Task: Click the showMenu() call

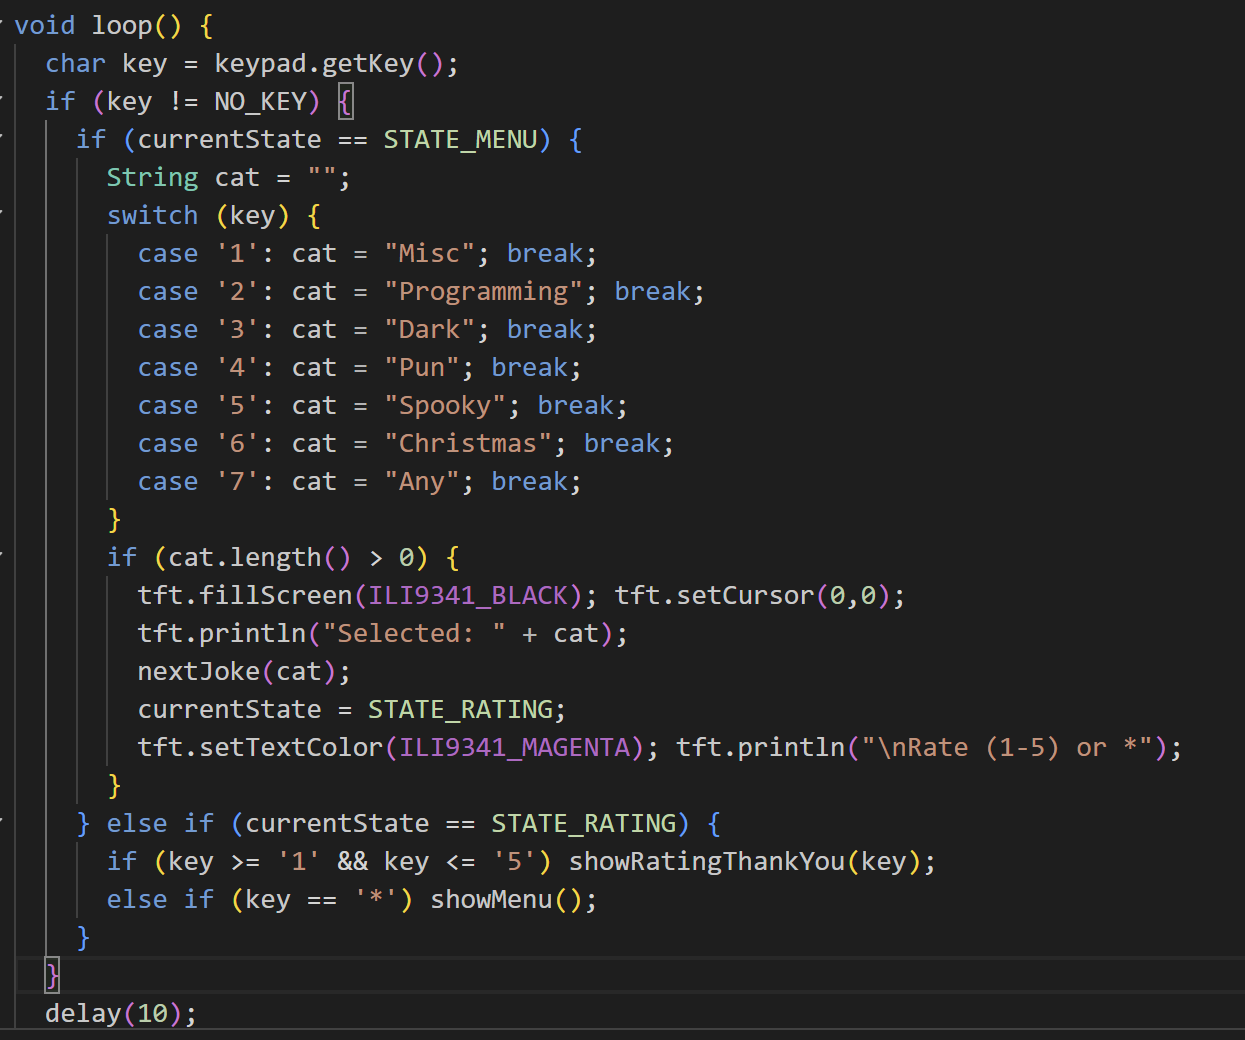Action: click(x=506, y=899)
